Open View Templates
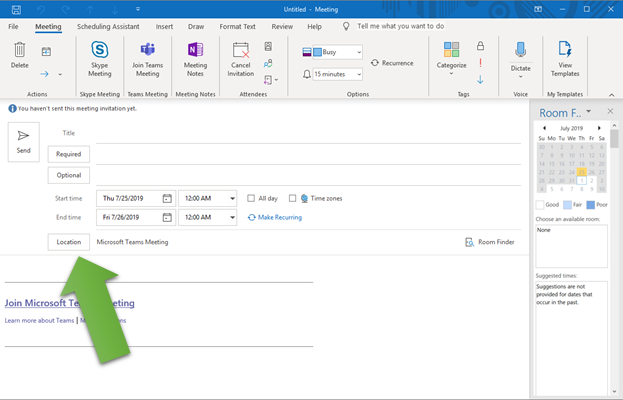Image resolution: width=623 pixels, height=400 pixels. click(565, 59)
